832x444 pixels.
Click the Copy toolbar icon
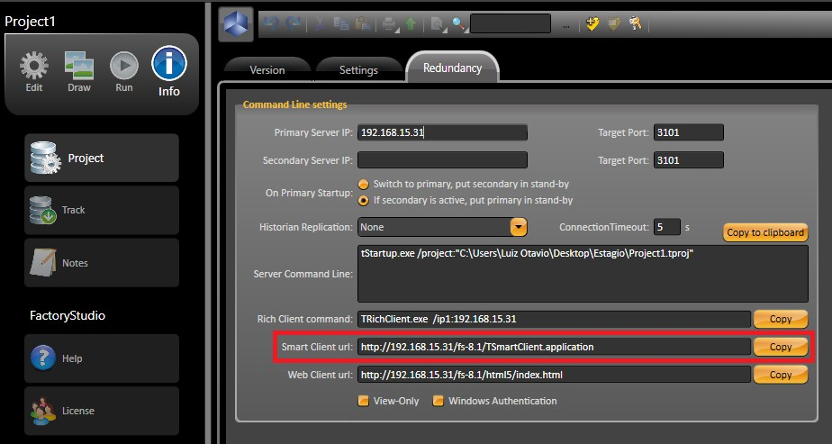click(x=341, y=24)
